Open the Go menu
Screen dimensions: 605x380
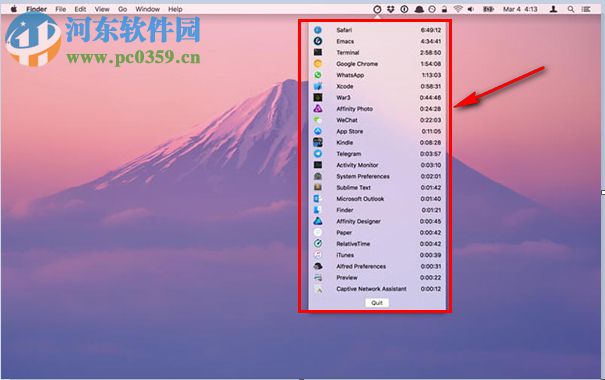[122, 9]
